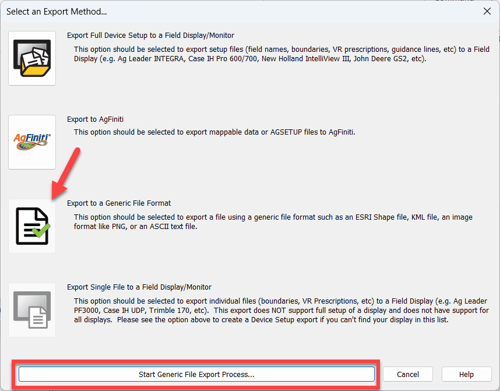Click 'Export Single File to a Field Display/Monitor' heading
The image size is (500, 391).
click(x=139, y=287)
